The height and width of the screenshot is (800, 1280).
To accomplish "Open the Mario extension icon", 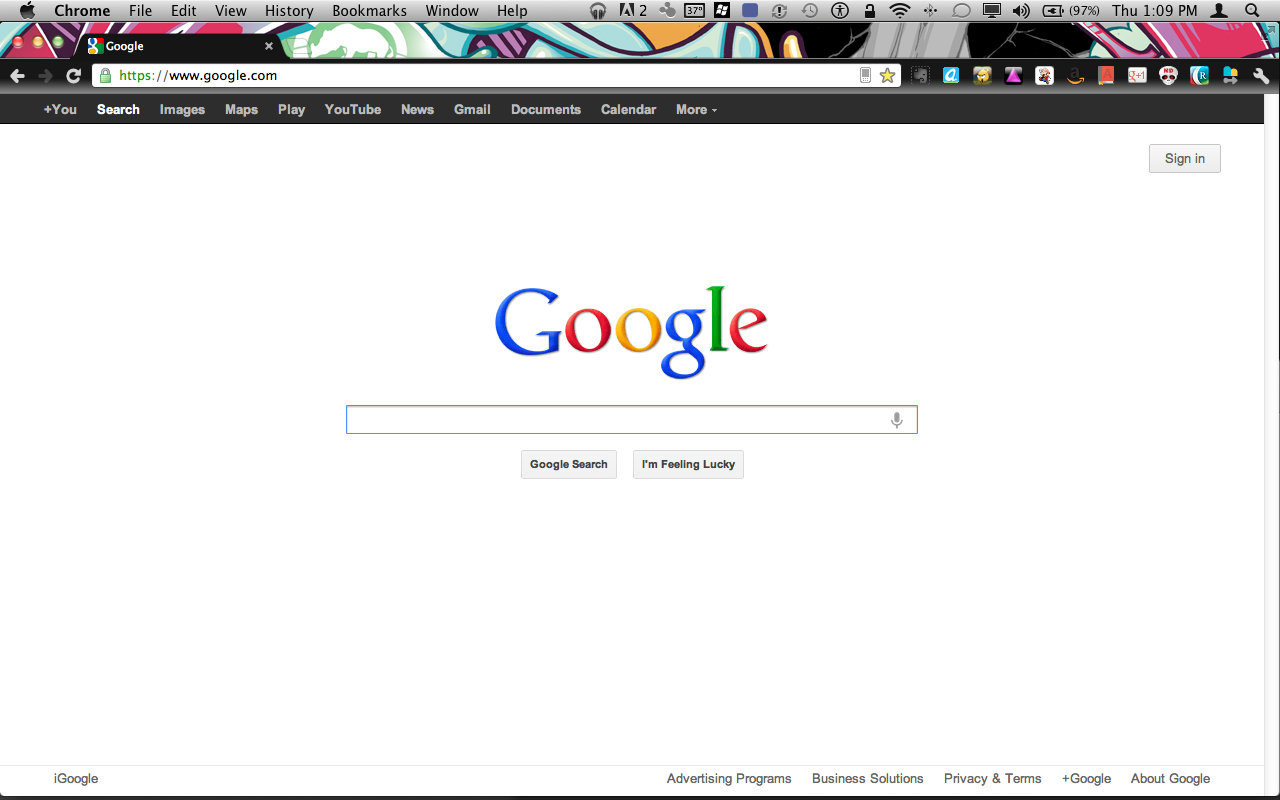I will 1044,75.
